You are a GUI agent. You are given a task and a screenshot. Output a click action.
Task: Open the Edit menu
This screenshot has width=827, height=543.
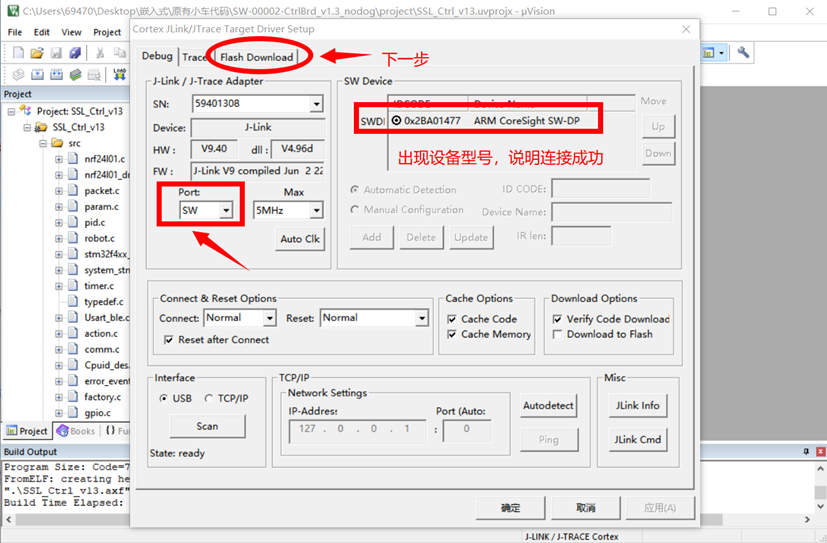[x=42, y=32]
